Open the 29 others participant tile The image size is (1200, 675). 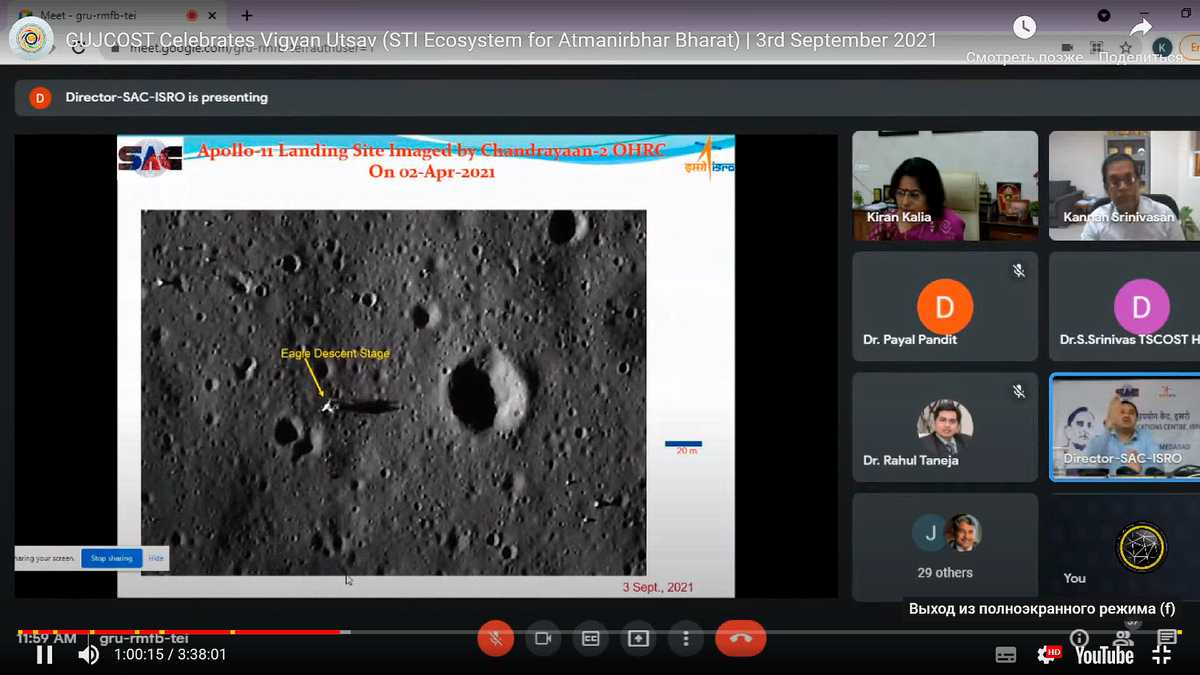tap(945, 547)
